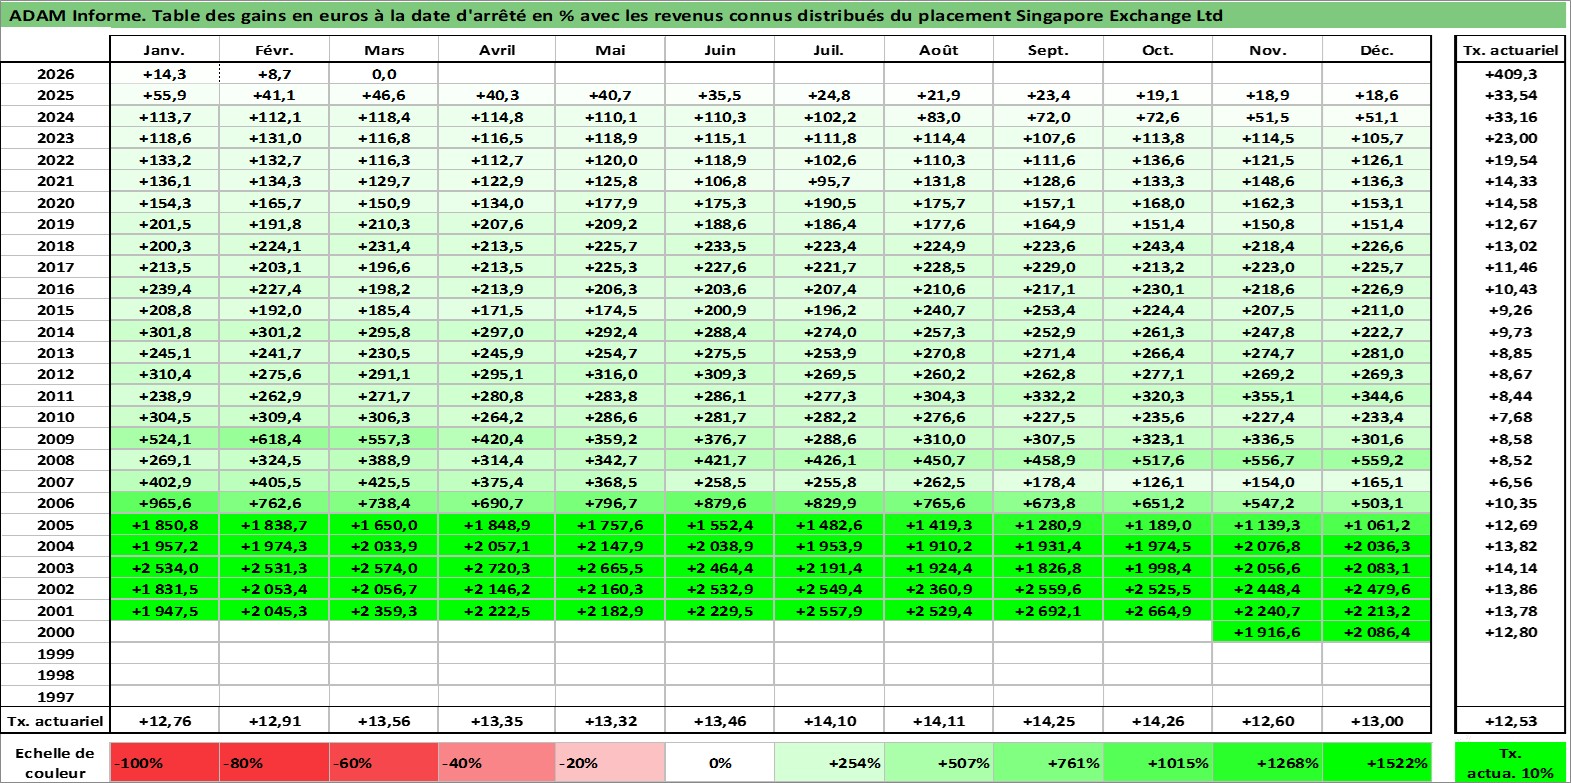1571x783 pixels.
Task: Click the -100% red color scale swatch
Action: pos(164,762)
